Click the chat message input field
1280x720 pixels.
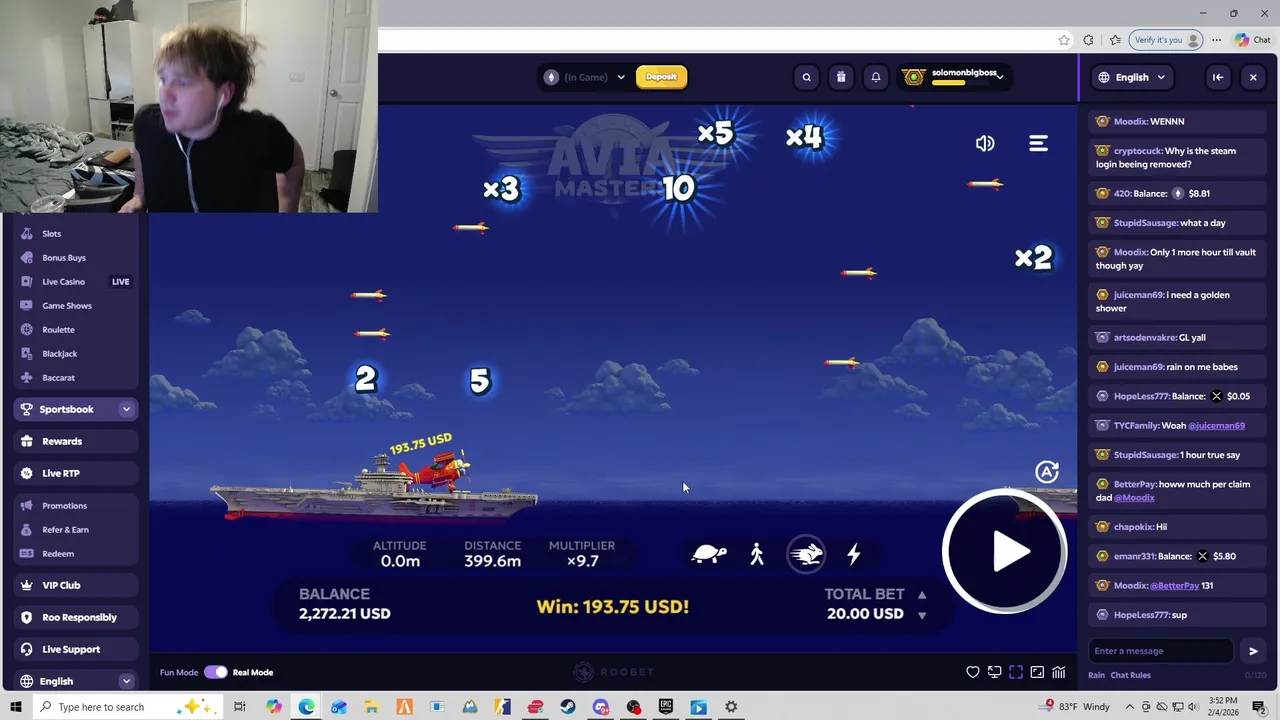tap(1162, 651)
